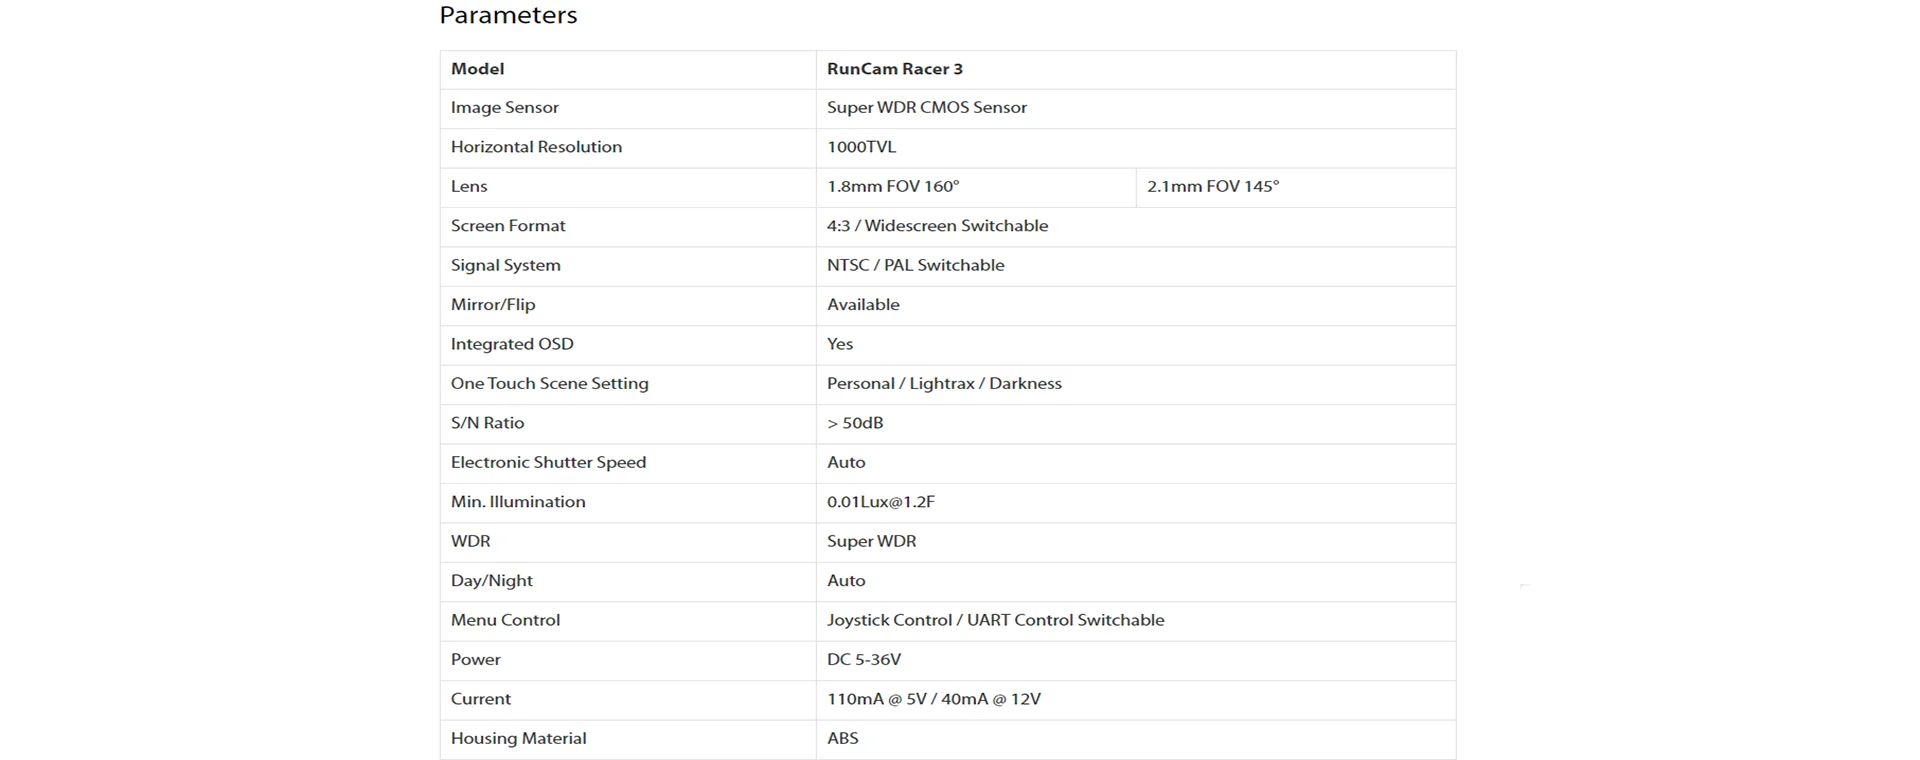Select the 'Integrated OSD' label
This screenshot has width=1920, height=760.
[512, 344]
